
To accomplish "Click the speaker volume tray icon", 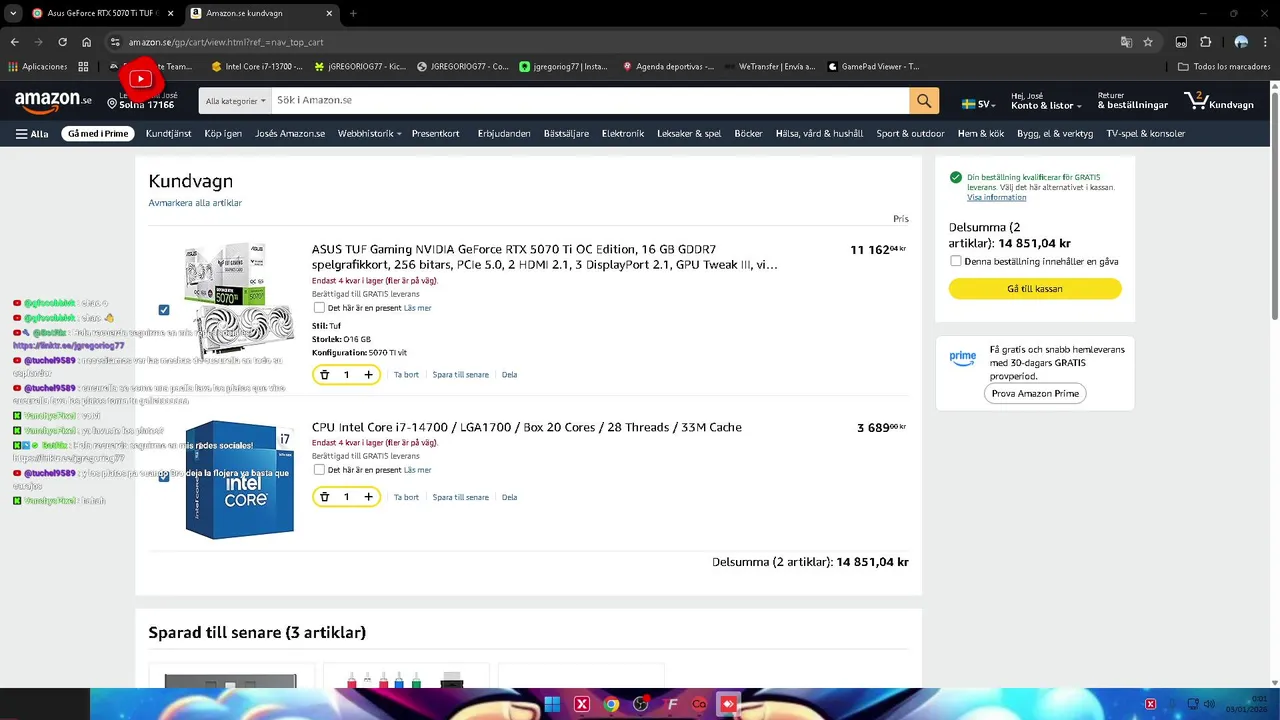I will (x=1209, y=704).
